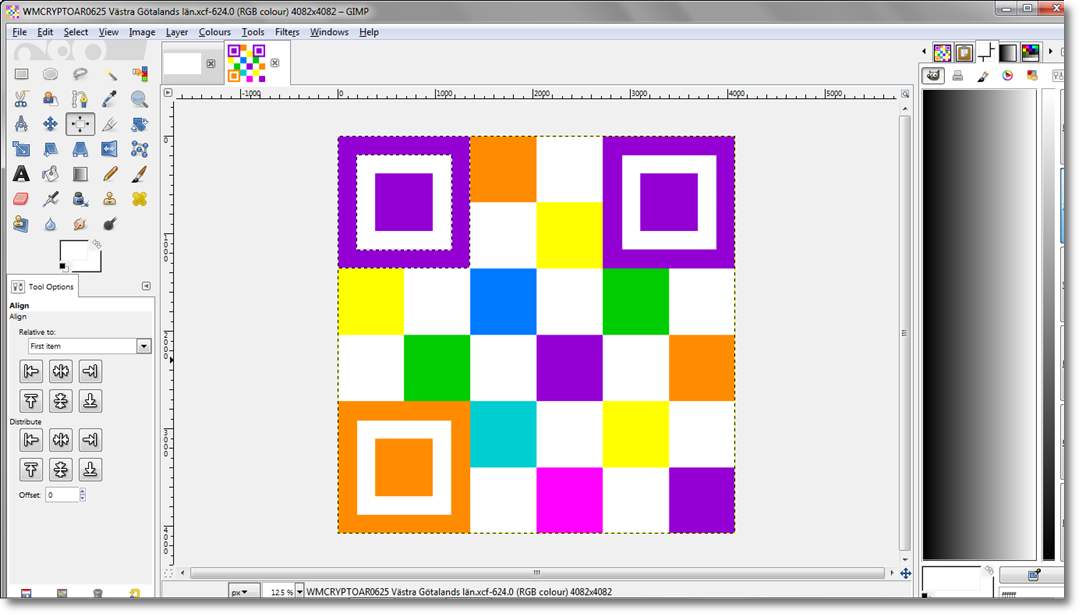Switch to the Tool Options tab
Viewport: 1080px width, 615px height.
43,286
